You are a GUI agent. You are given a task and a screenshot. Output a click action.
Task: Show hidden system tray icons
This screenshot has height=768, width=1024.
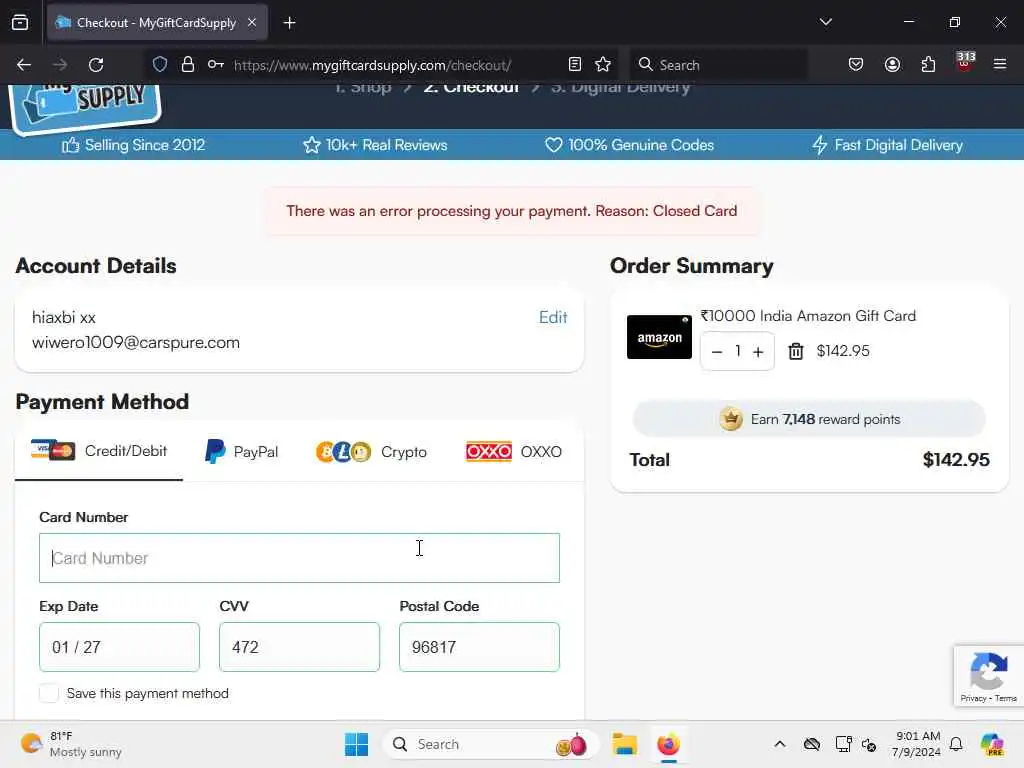tap(780, 744)
